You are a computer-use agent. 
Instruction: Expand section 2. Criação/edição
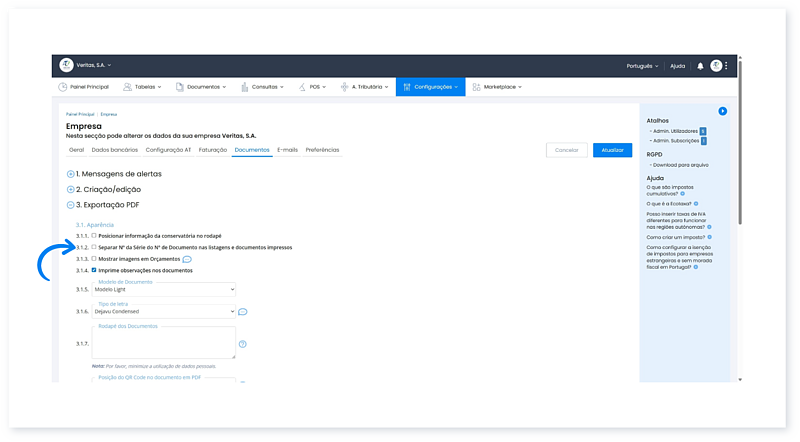click(70, 189)
